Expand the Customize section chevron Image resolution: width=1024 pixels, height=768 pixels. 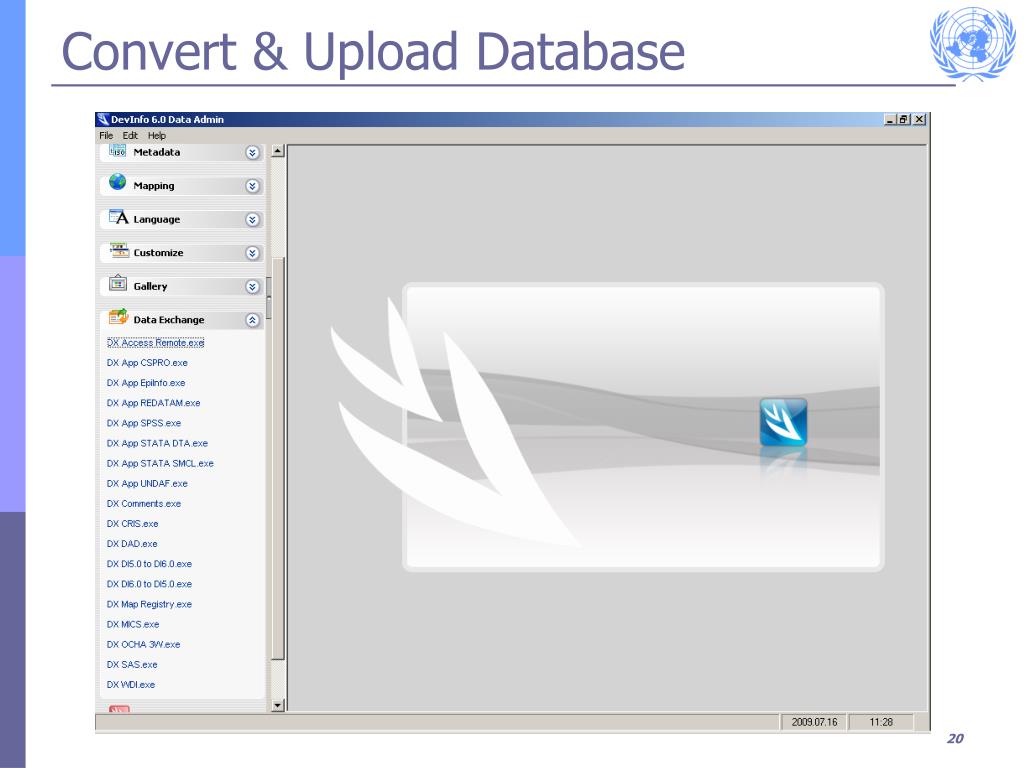pos(252,253)
